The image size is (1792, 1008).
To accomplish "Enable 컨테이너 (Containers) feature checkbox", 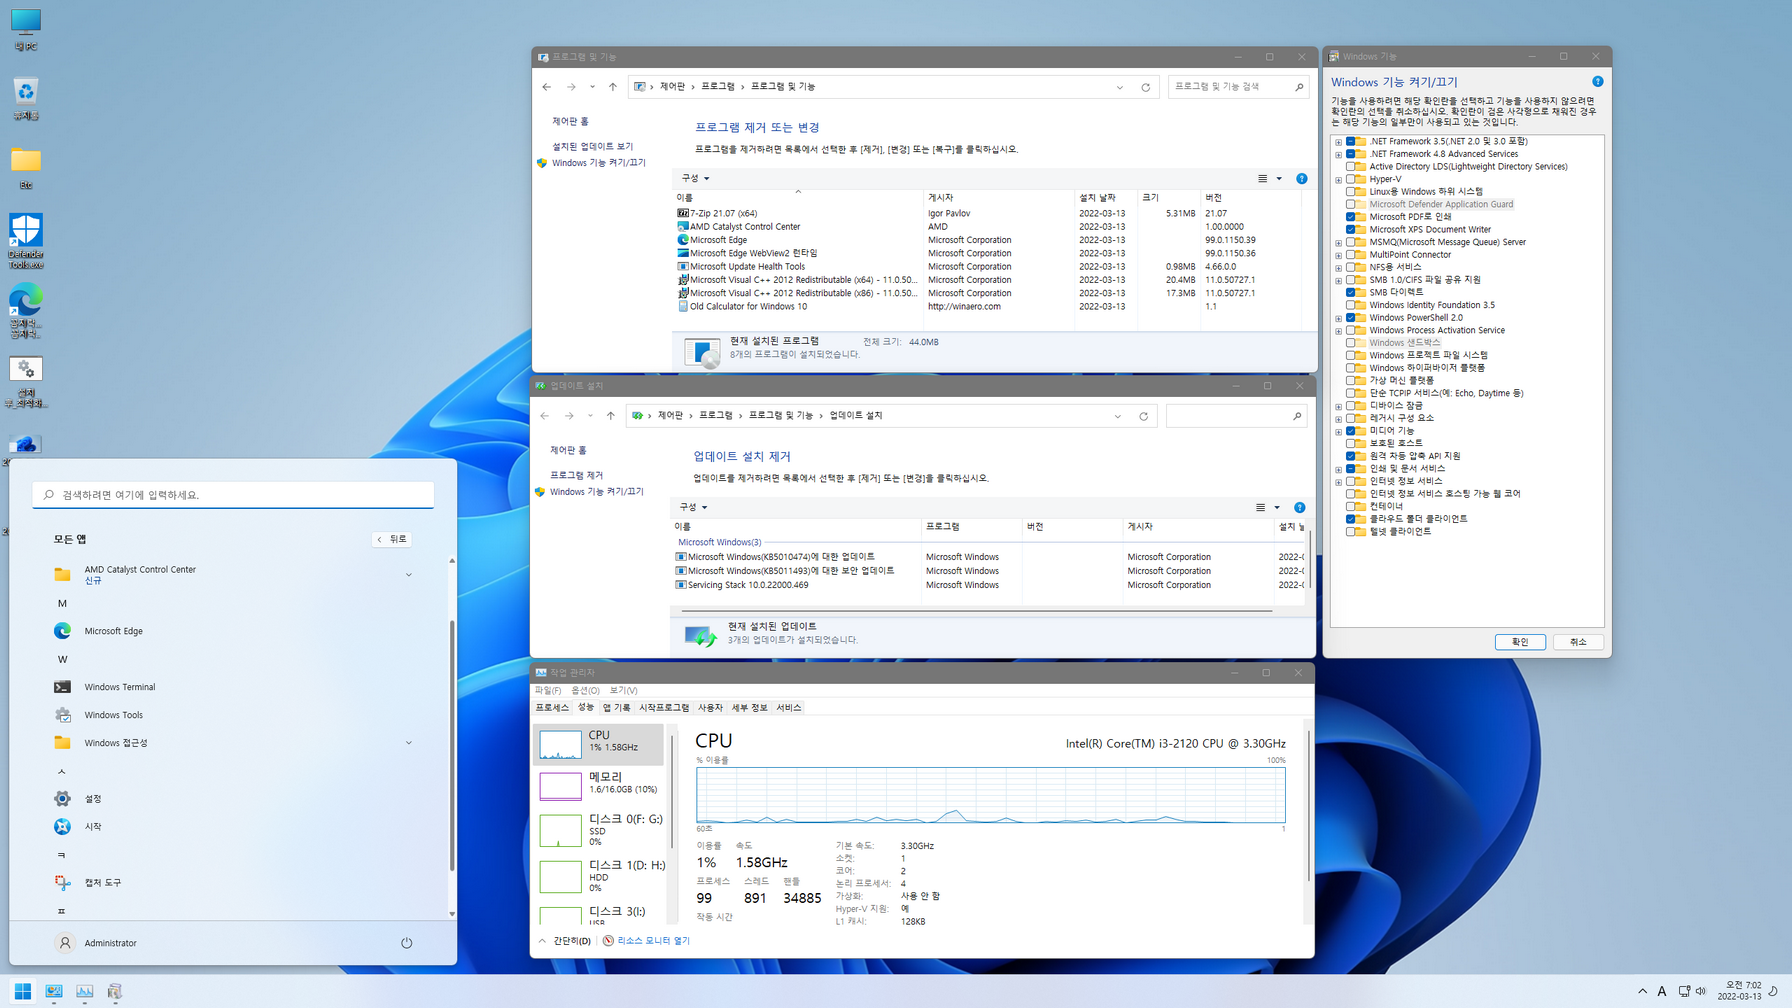I will coord(1350,506).
